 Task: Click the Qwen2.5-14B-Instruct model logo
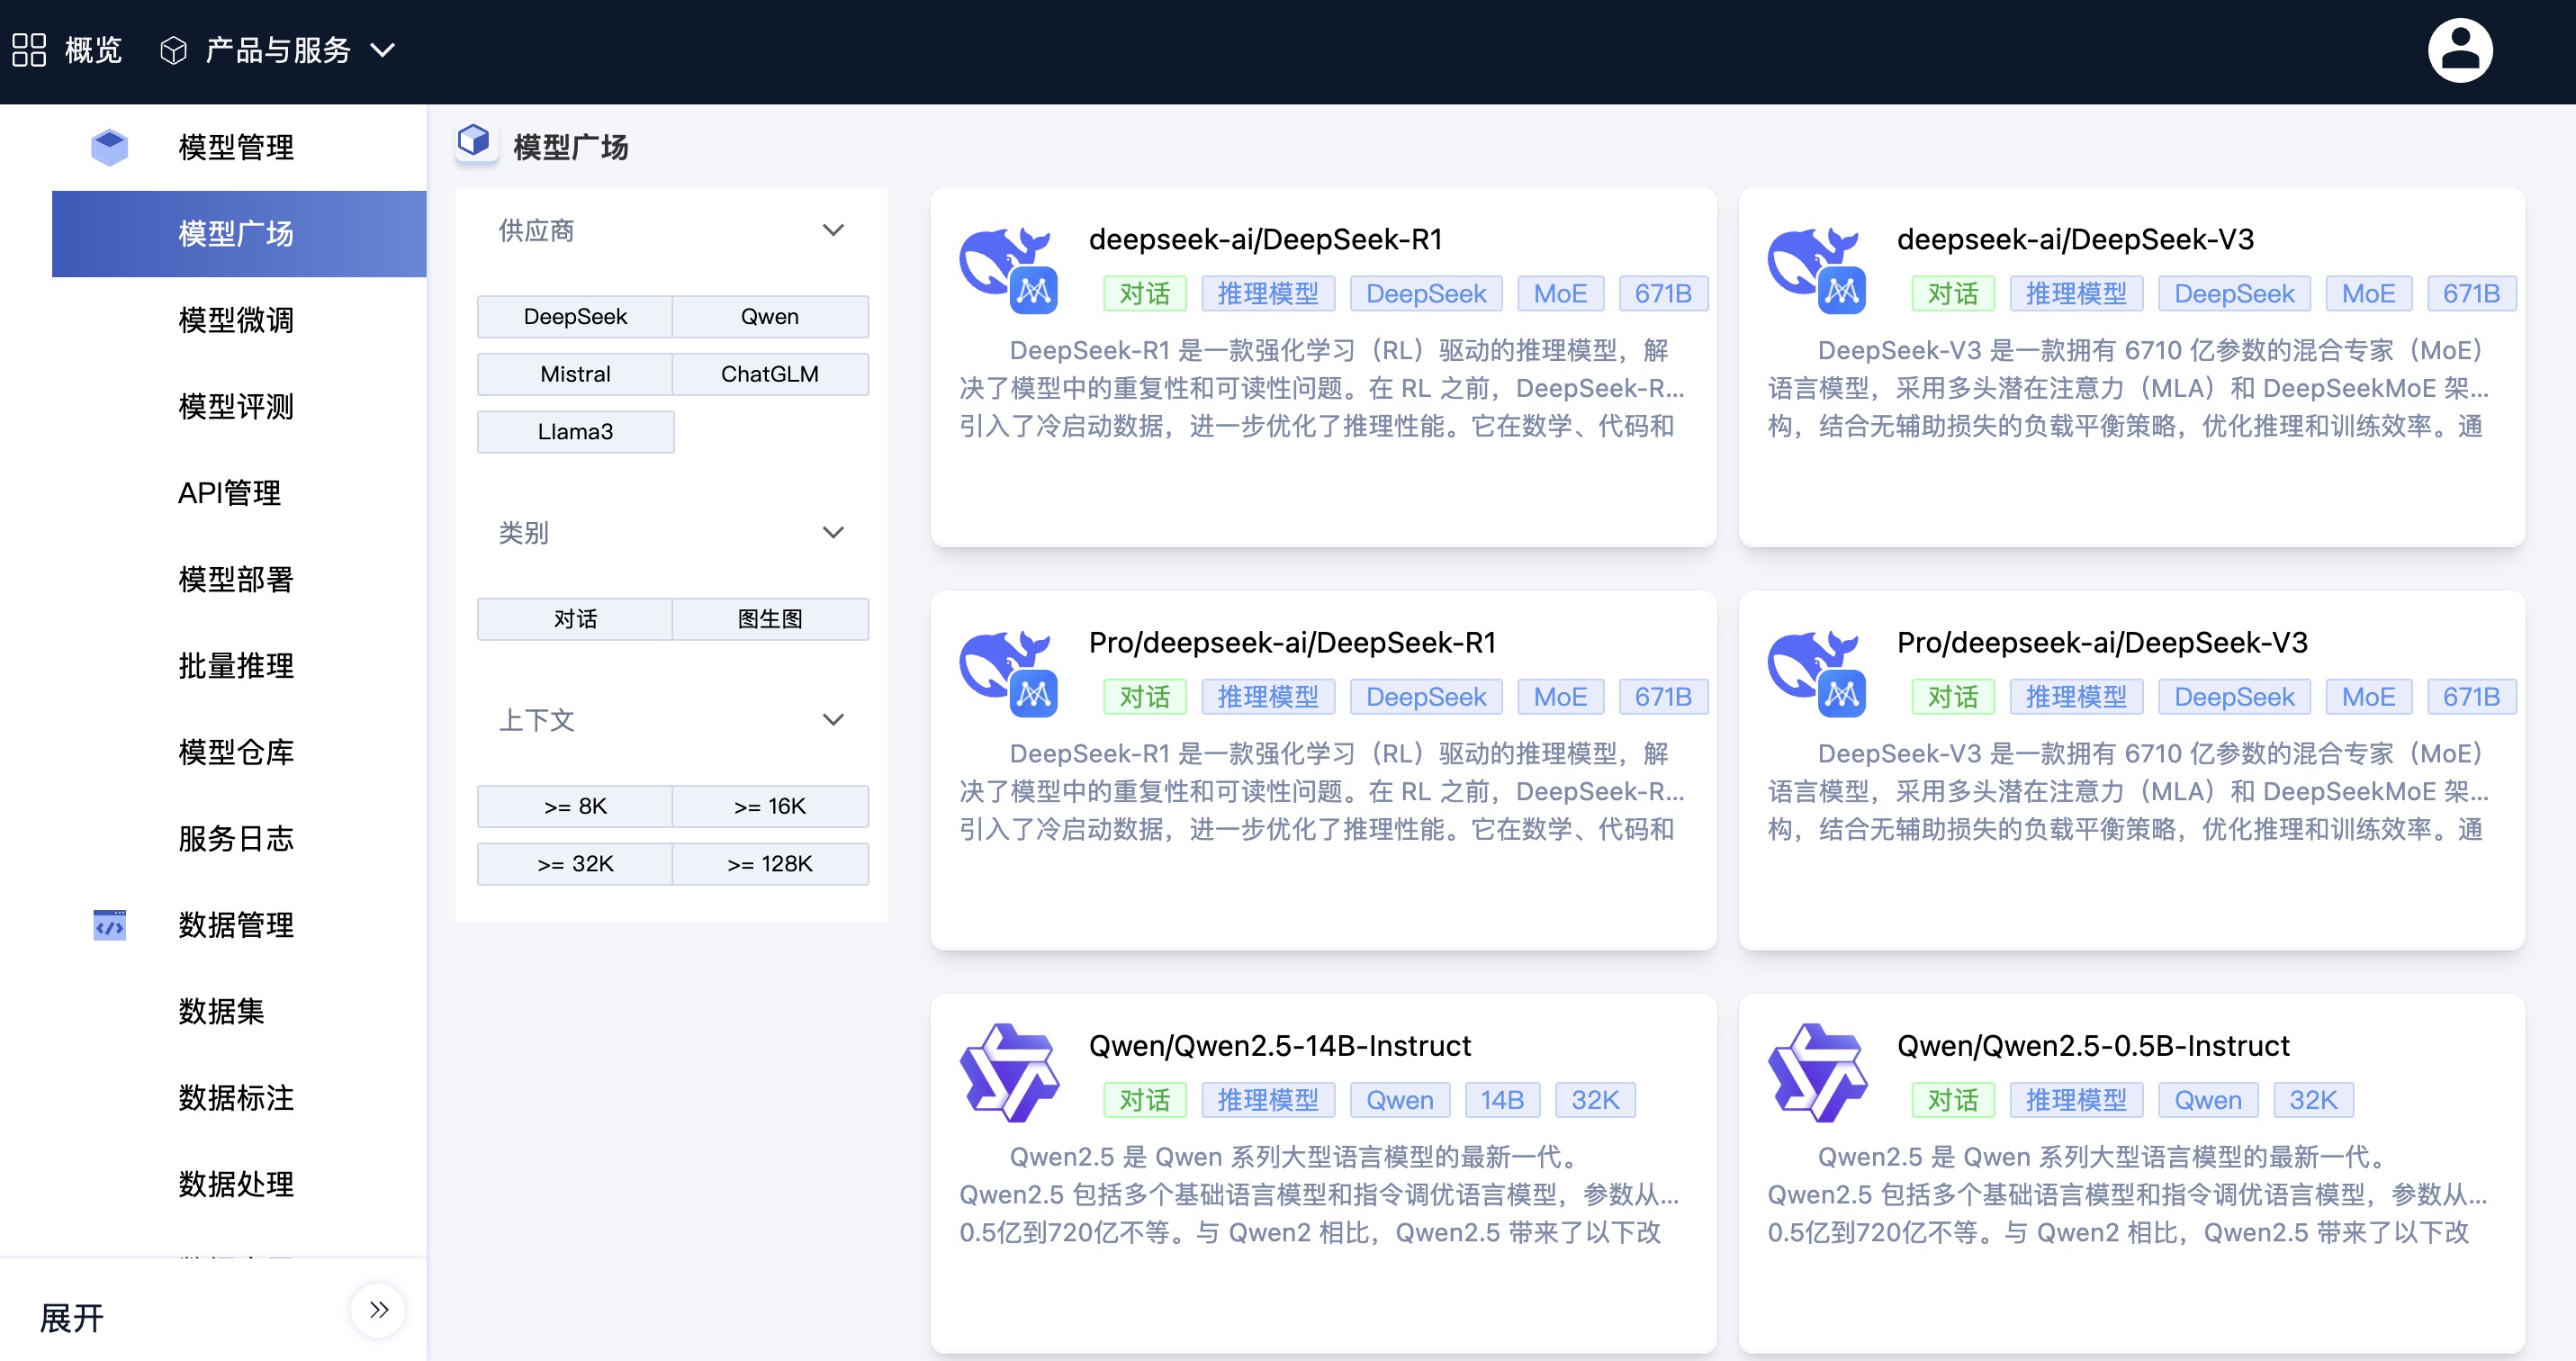coord(1008,1073)
